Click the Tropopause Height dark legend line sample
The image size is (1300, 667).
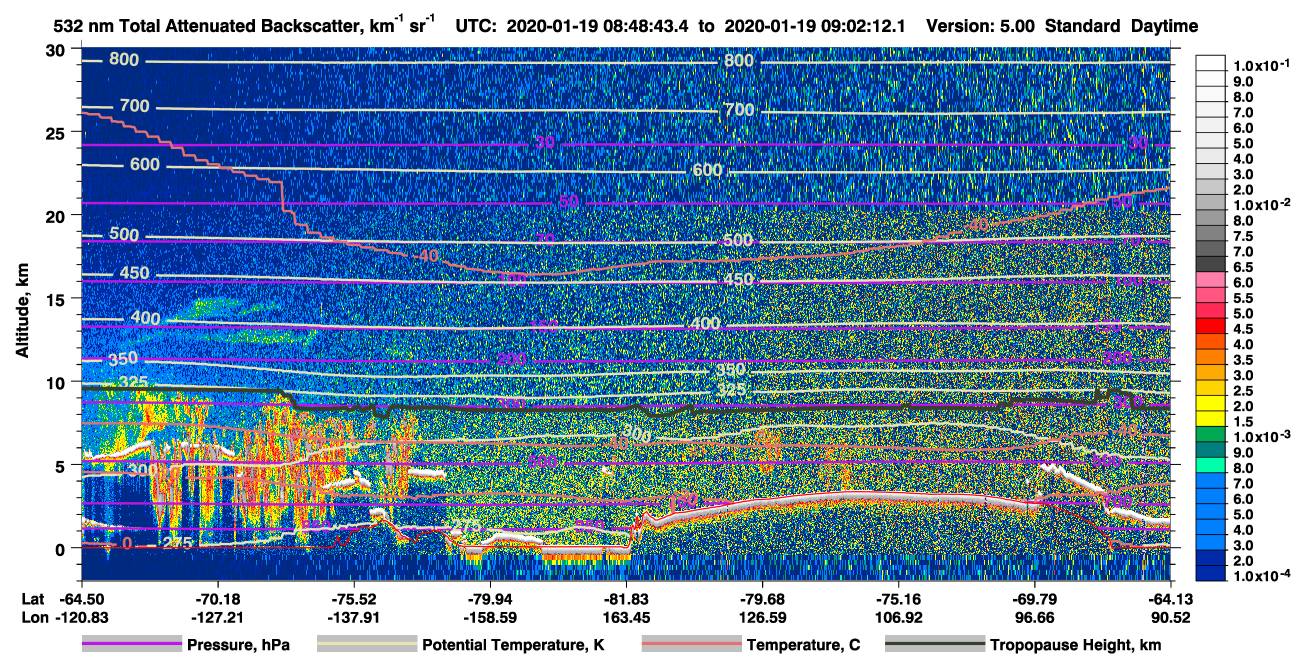[x=934, y=645]
